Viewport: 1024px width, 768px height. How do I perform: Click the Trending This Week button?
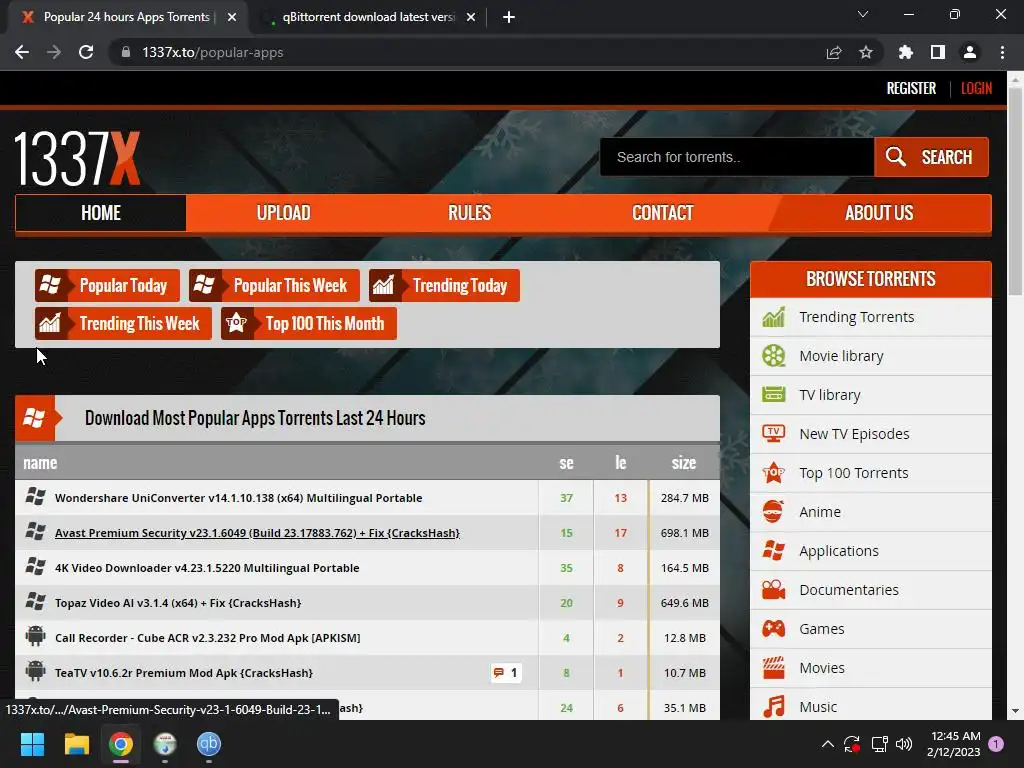(x=123, y=323)
